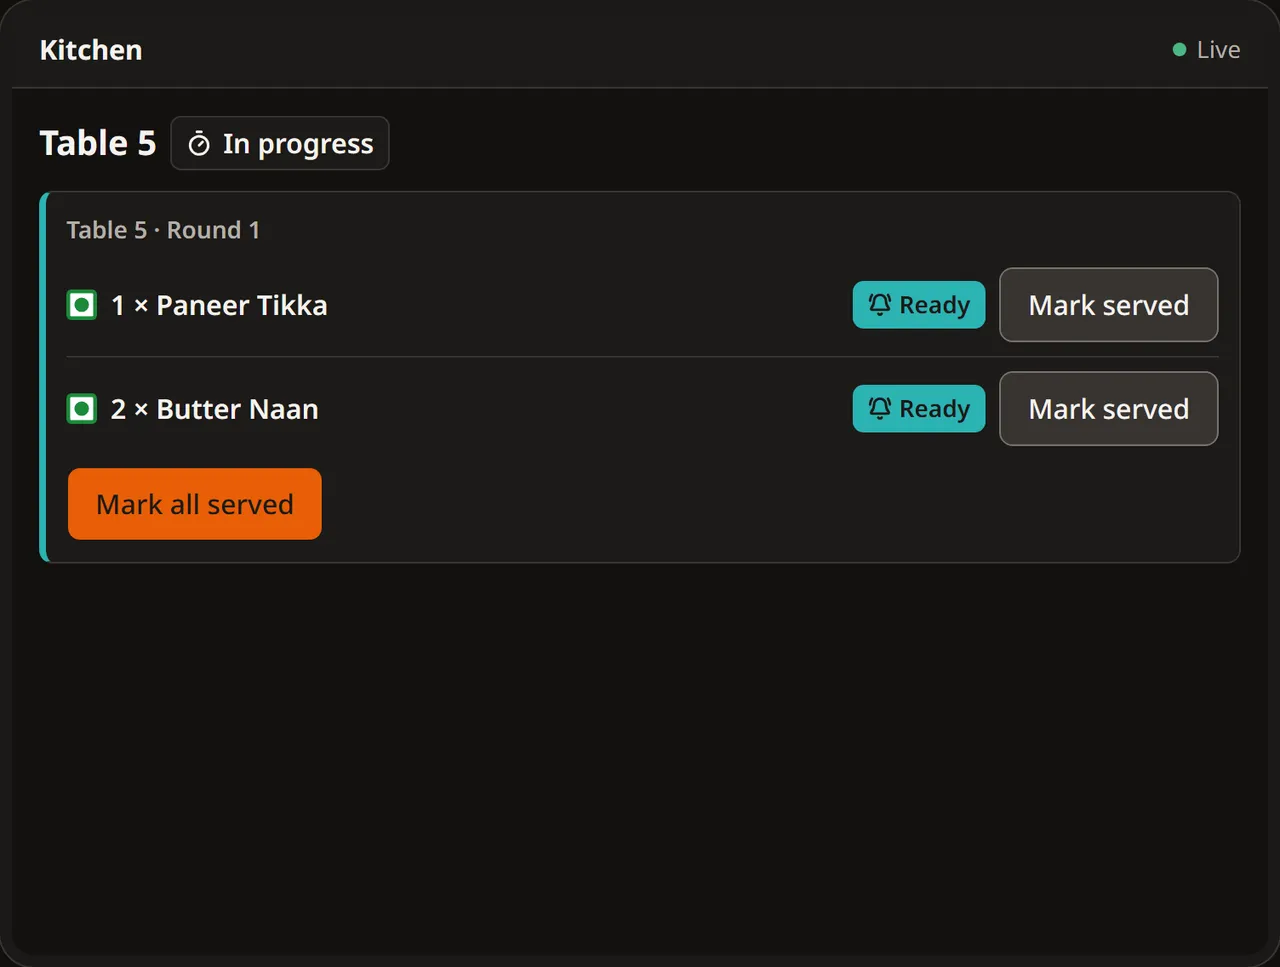Click the bell icon in Paneer Tikka's Ready badge
This screenshot has height=967, width=1280.
coord(879,305)
